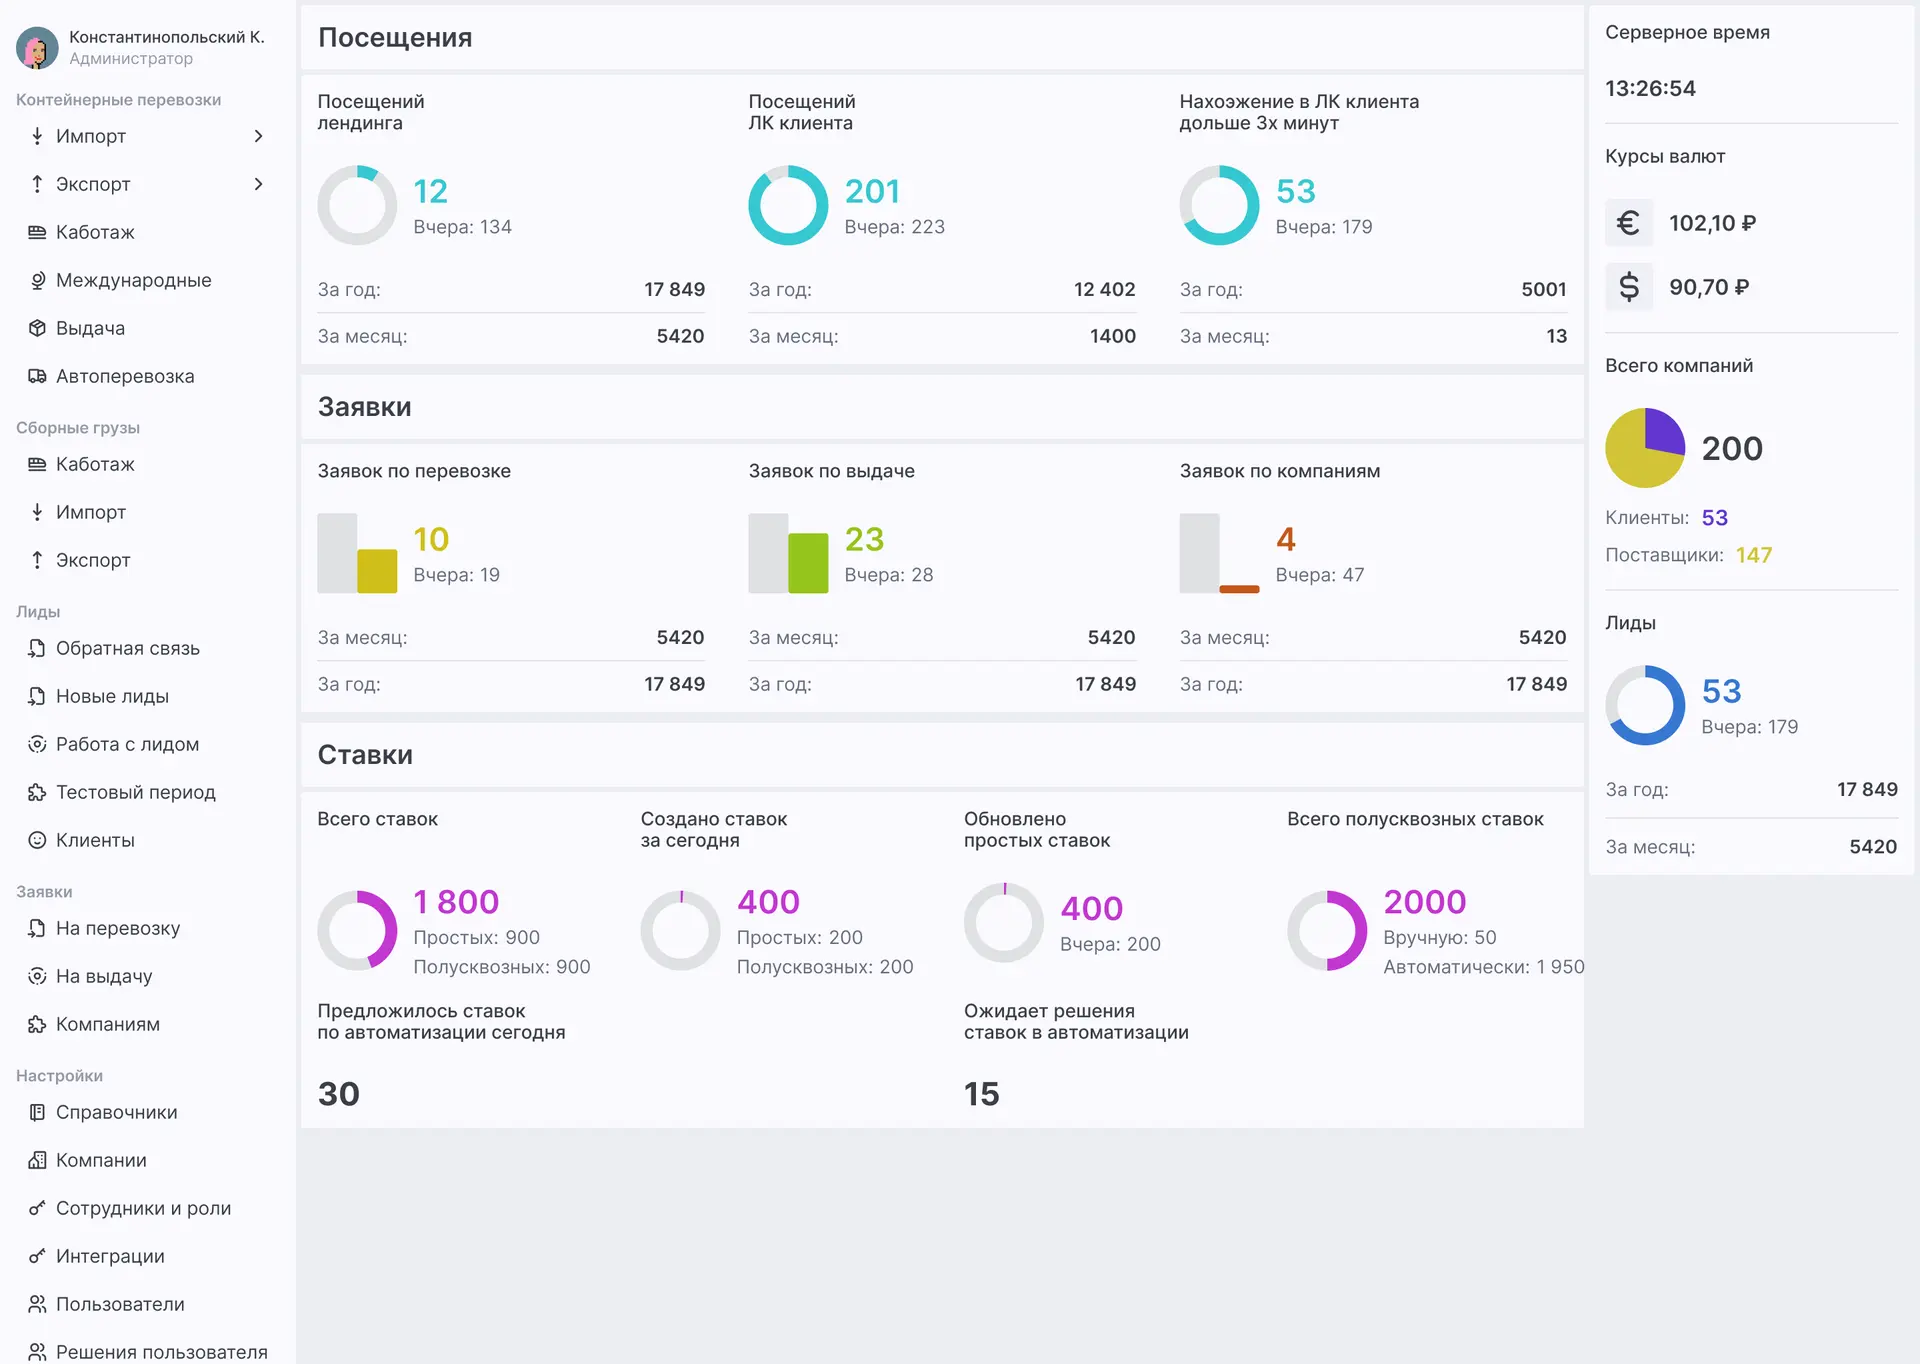Click the Импорт icon under Сборные грузы
Screen dimensions: 1920x1364
tap(37, 512)
